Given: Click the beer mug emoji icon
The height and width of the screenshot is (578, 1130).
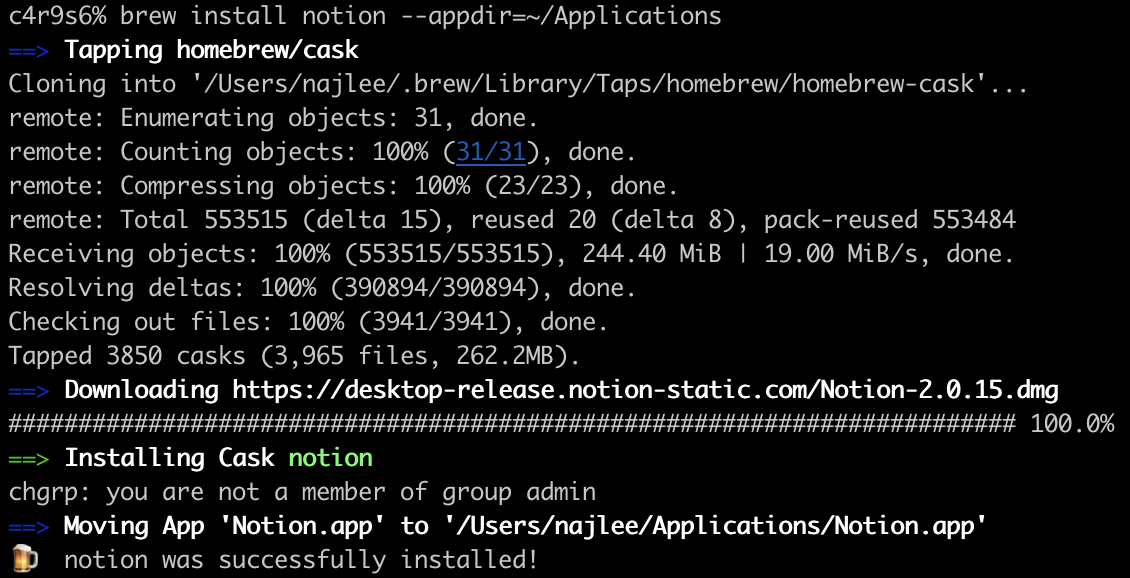Looking at the screenshot, I should [23, 559].
